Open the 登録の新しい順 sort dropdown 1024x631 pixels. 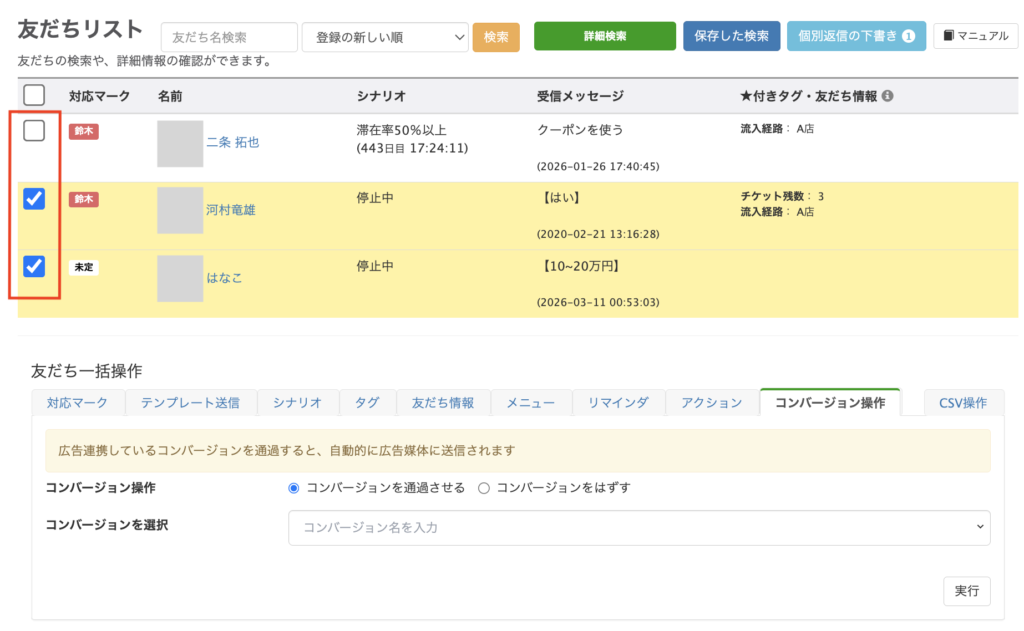pyautogui.click(x=385, y=37)
